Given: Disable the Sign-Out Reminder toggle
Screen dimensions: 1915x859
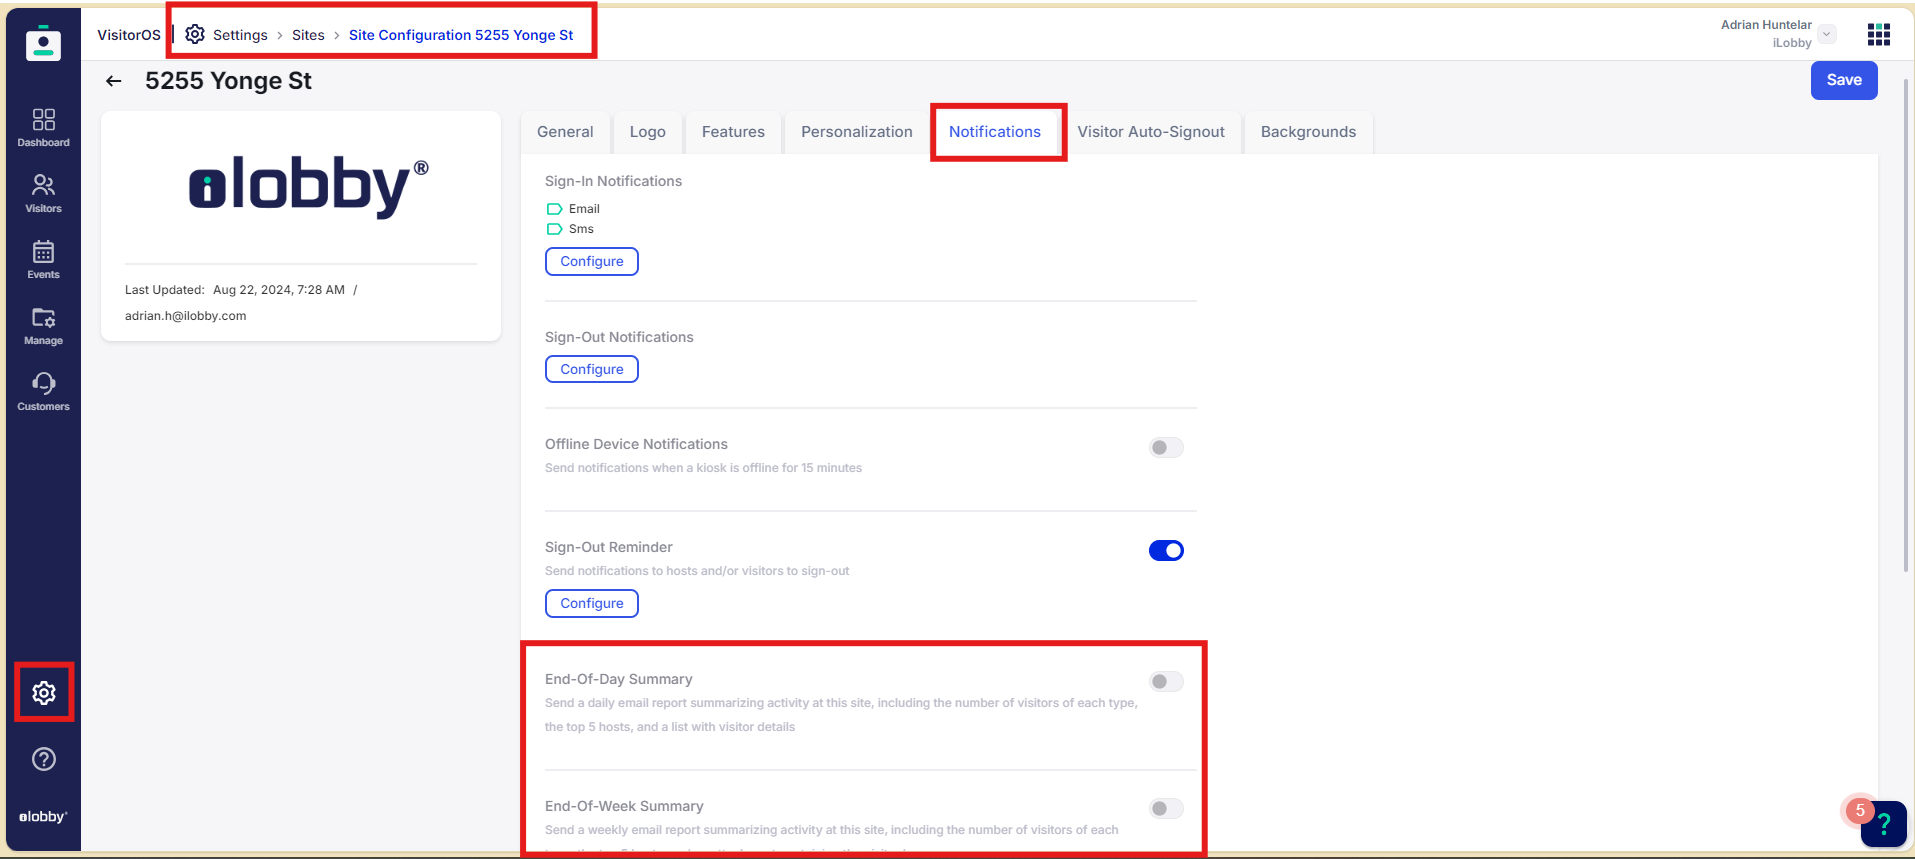Looking at the screenshot, I should click(1166, 550).
